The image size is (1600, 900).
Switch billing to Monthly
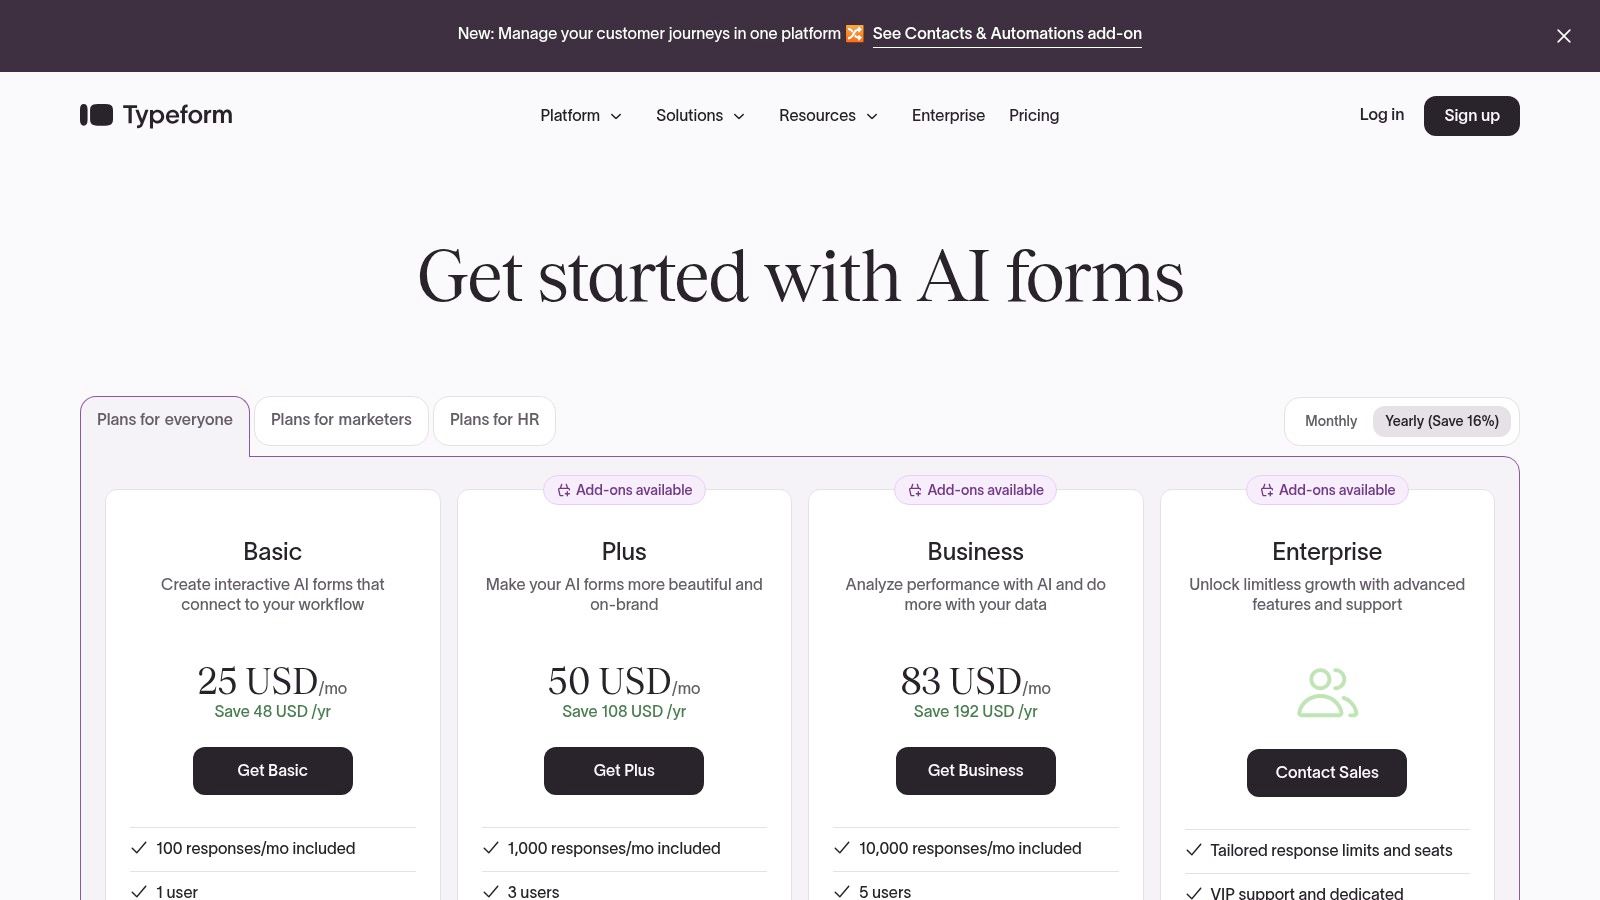click(1330, 421)
